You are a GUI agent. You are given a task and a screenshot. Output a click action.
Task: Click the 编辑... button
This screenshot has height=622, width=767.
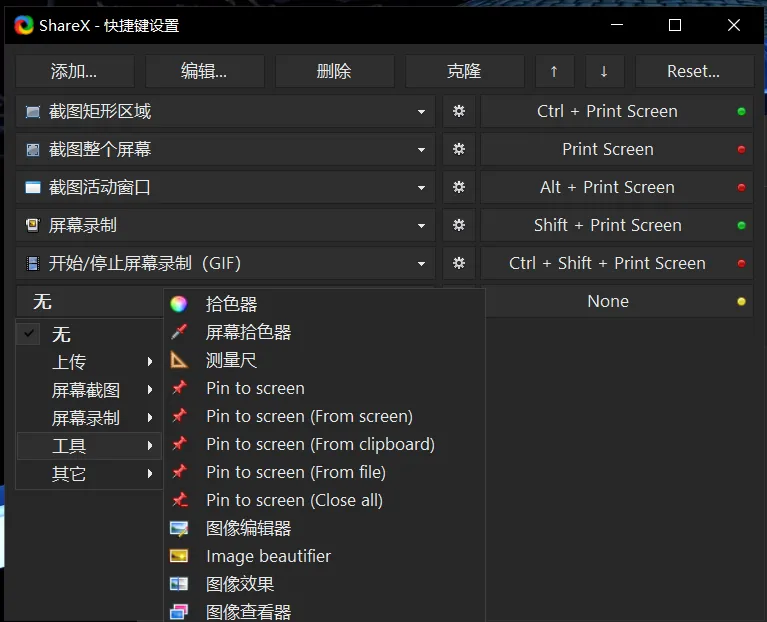tap(204, 71)
